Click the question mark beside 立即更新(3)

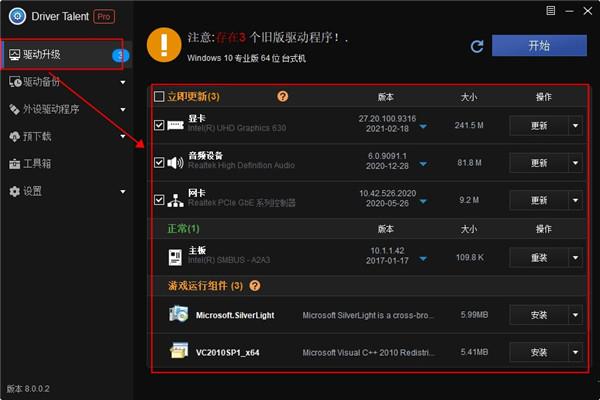click(x=282, y=96)
